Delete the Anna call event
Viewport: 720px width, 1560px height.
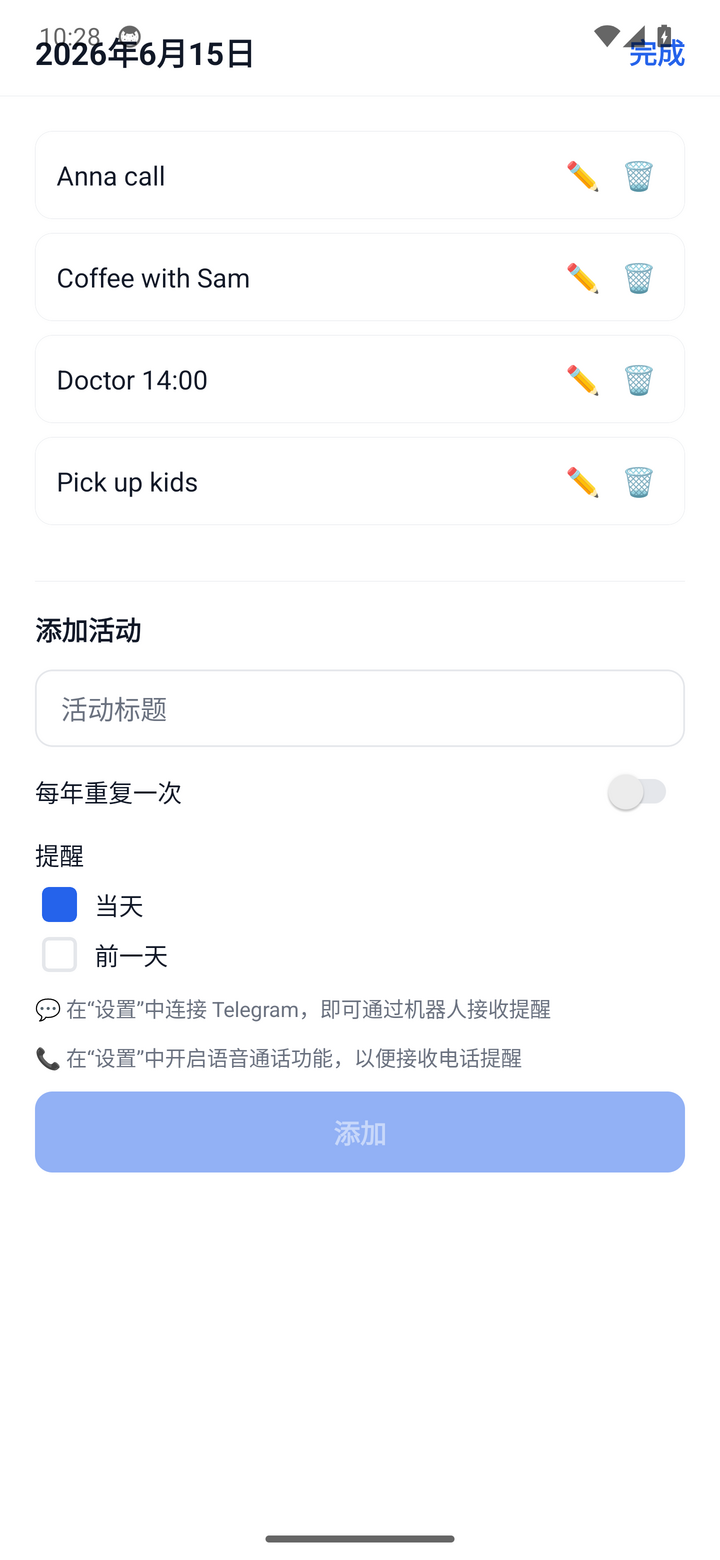point(639,176)
